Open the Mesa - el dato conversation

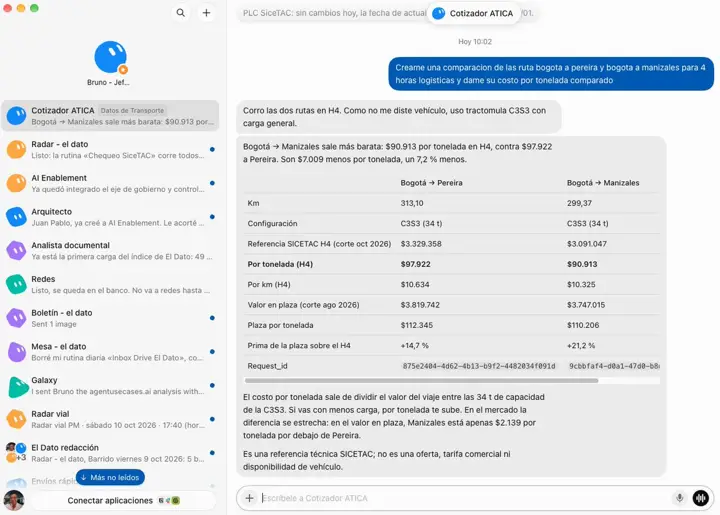(110, 352)
